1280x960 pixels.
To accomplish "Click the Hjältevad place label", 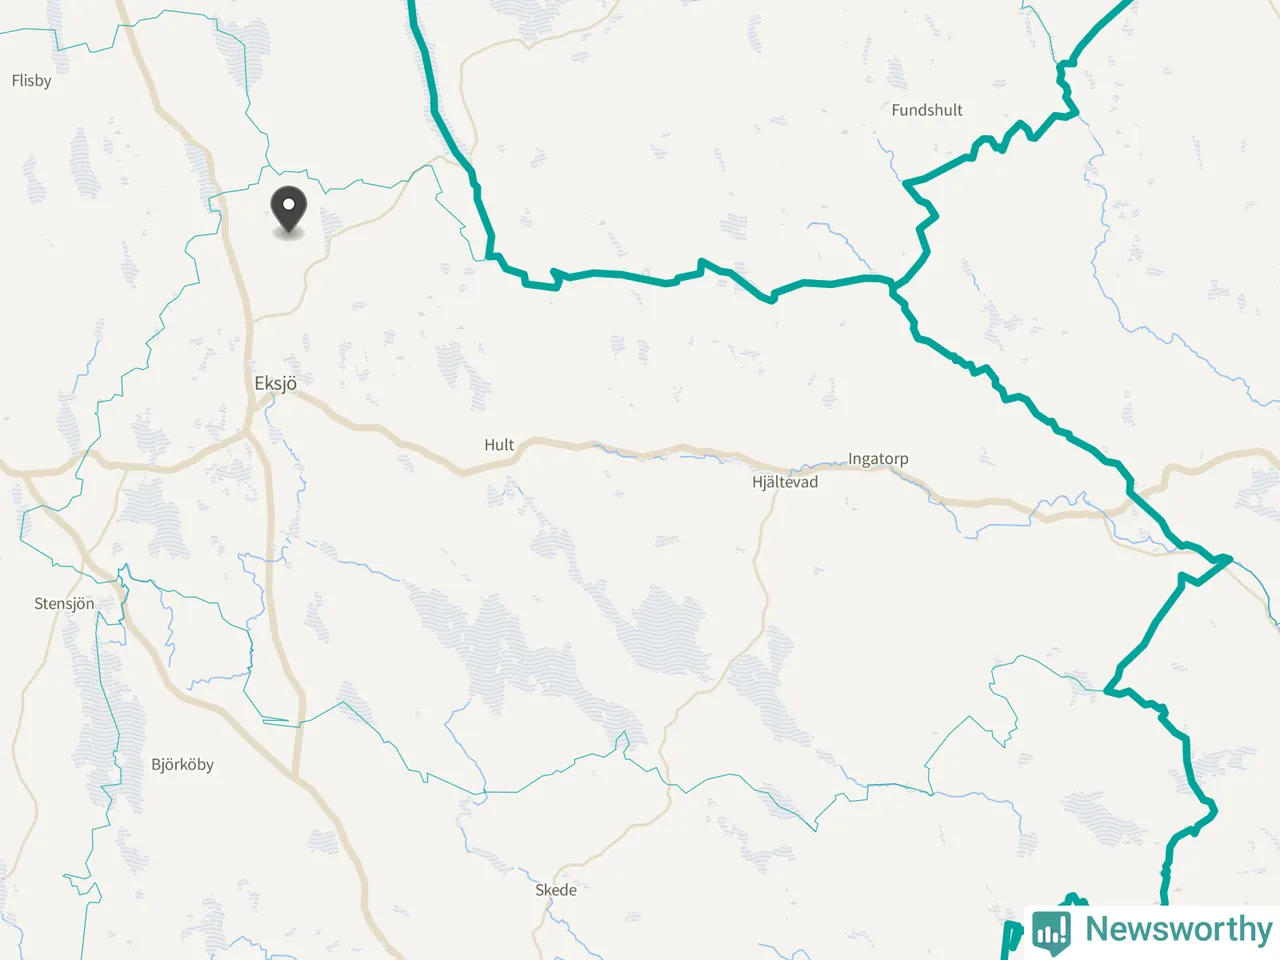I will point(785,482).
